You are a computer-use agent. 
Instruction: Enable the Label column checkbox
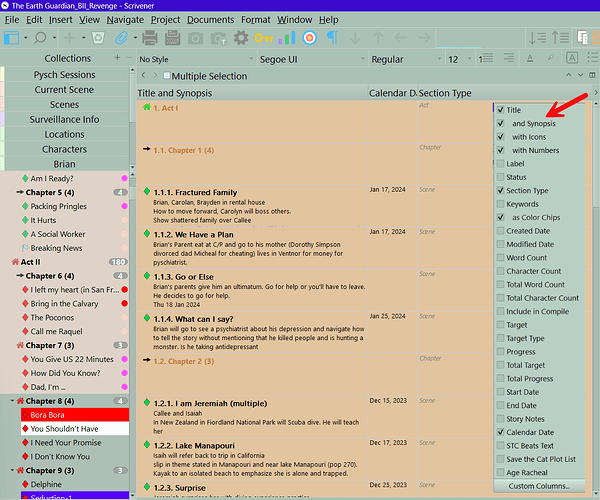pyautogui.click(x=500, y=164)
